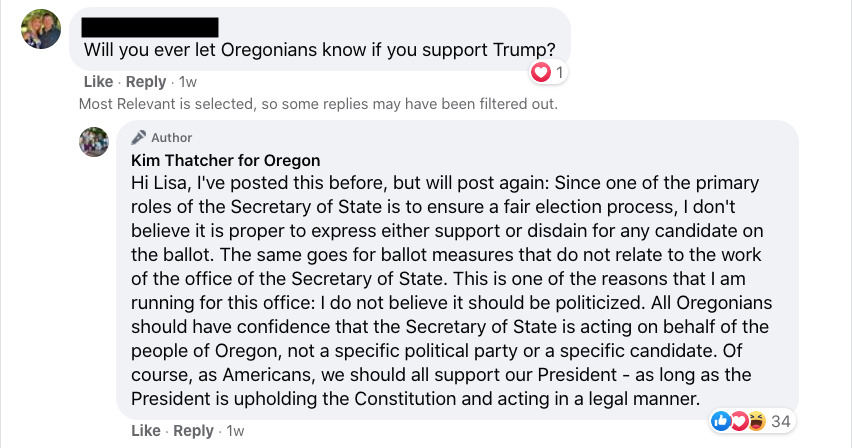Screen dimensions: 852x448
Task: Like Kim Thatcher for Oregon's reply
Action: coord(146,431)
